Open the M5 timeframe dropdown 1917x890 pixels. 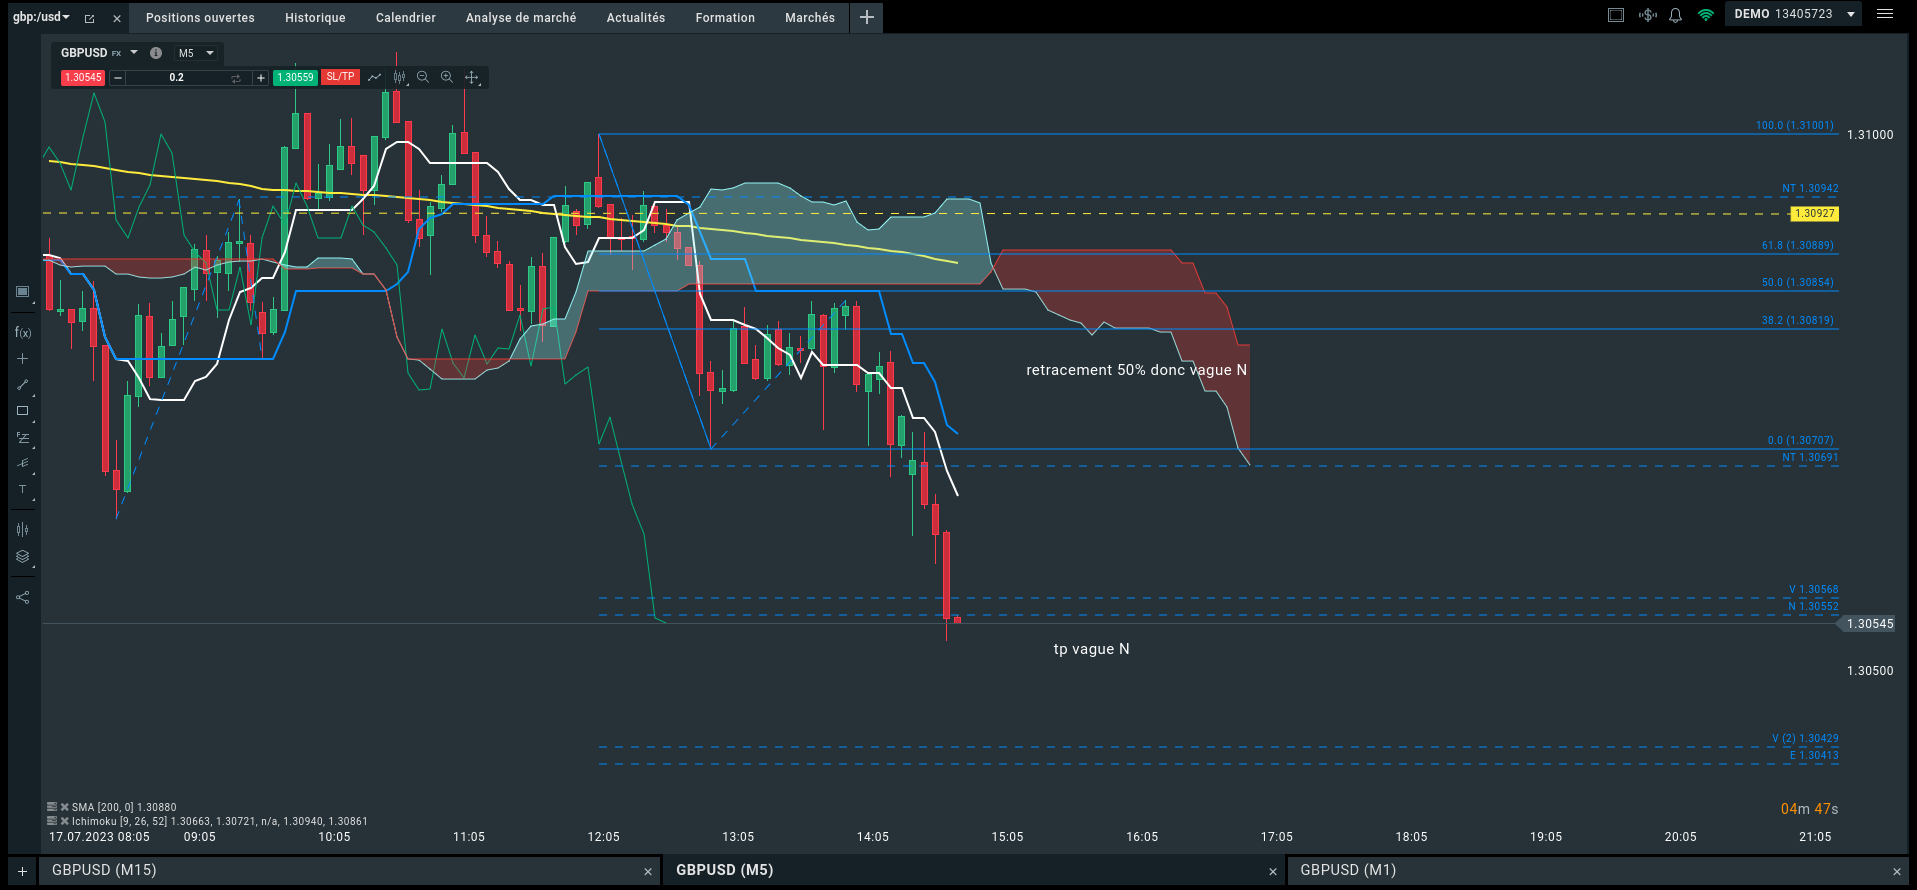196,53
